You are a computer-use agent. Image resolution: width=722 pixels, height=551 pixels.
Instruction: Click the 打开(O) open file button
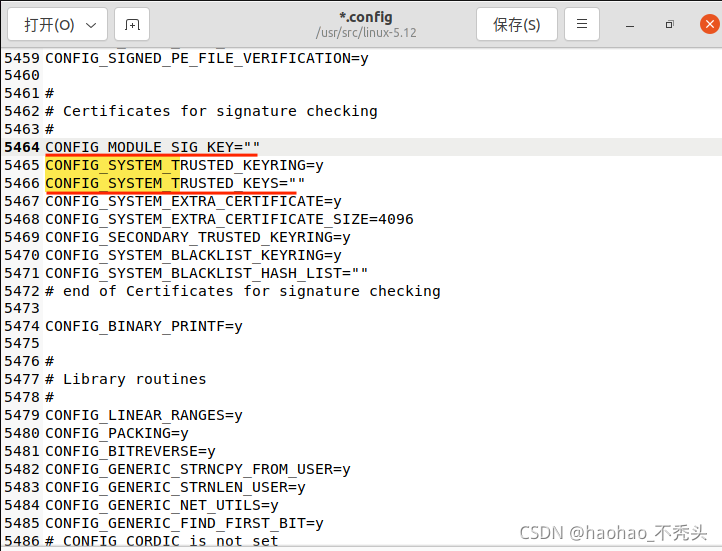tap(48, 24)
